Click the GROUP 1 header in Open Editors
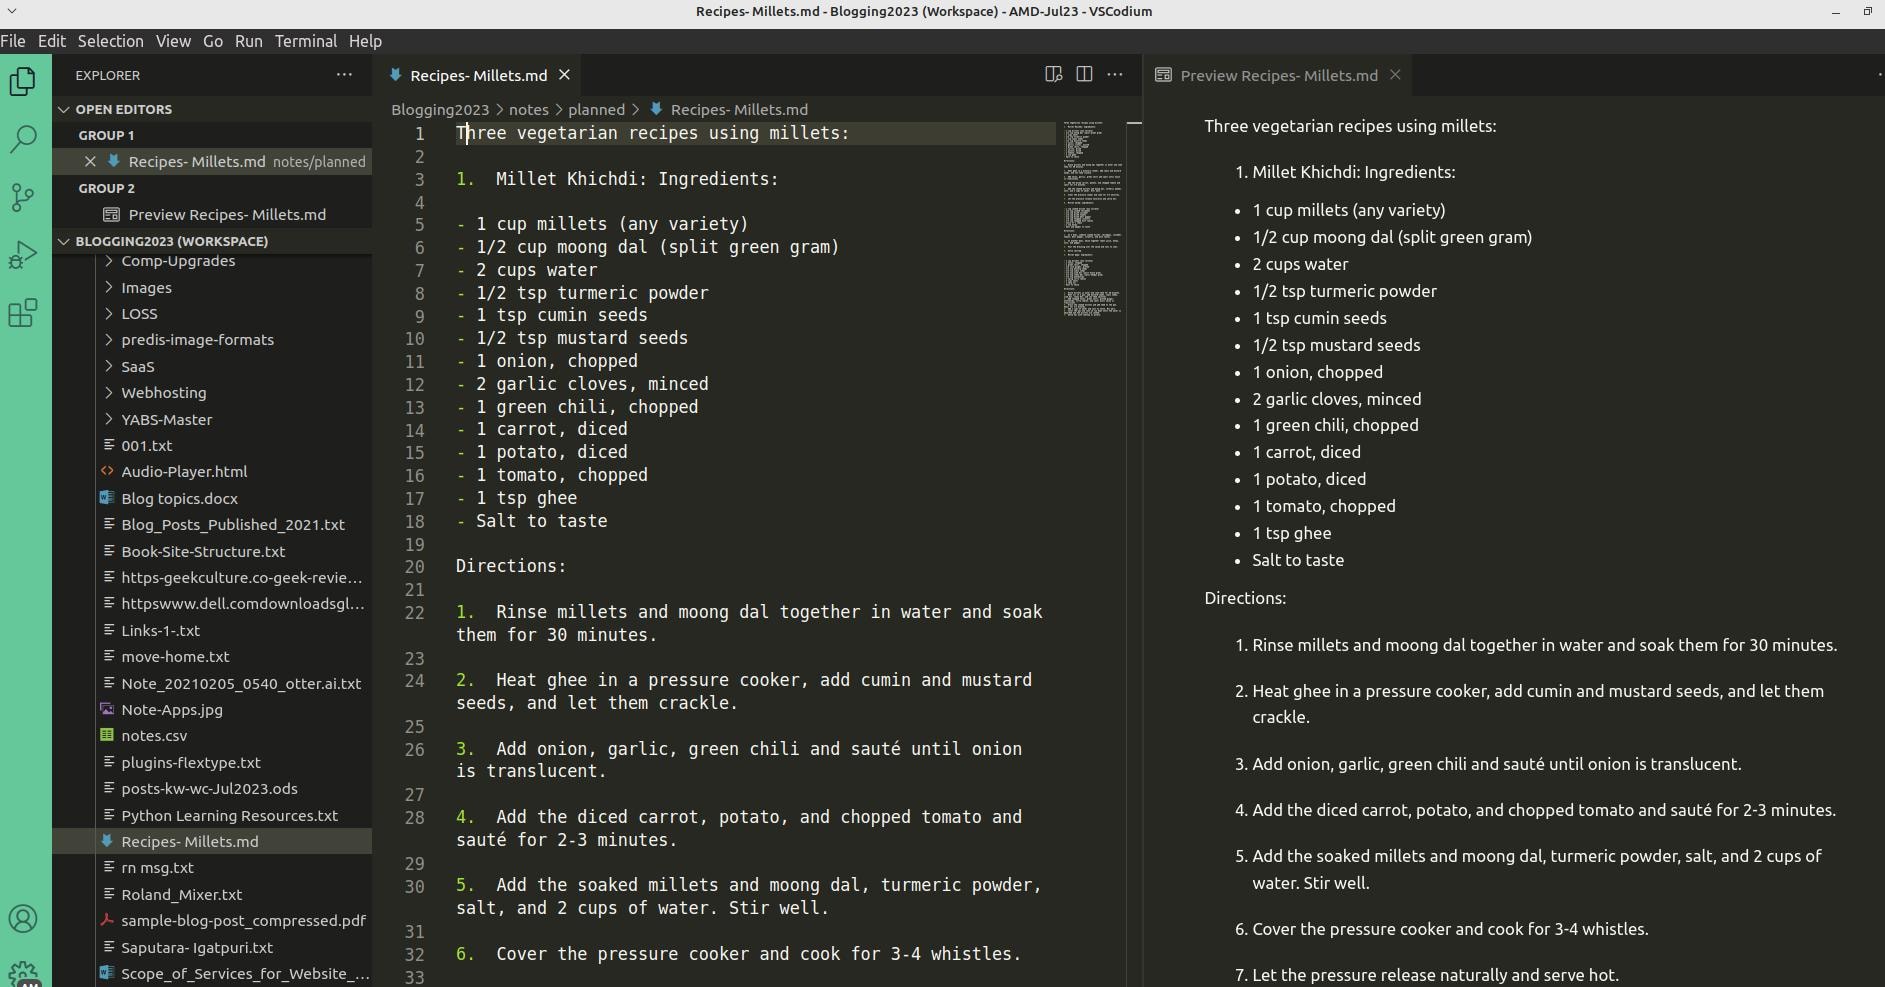 point(106,135)
